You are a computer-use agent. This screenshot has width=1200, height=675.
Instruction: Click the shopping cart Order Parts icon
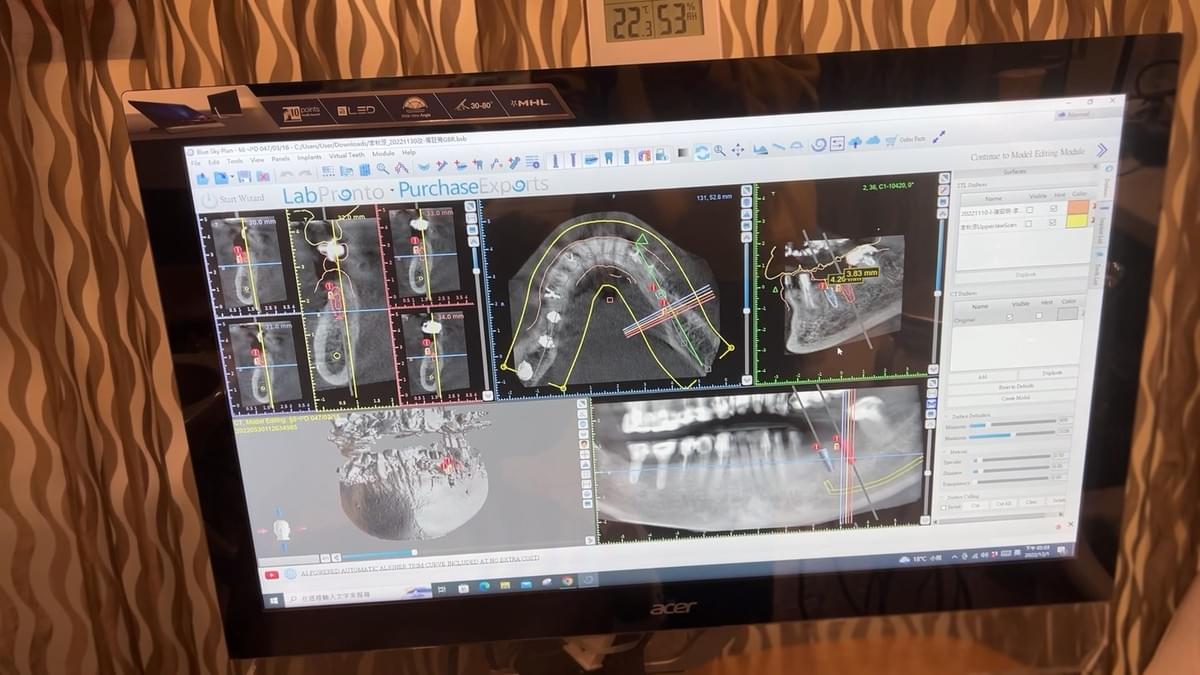click(889, 140)
